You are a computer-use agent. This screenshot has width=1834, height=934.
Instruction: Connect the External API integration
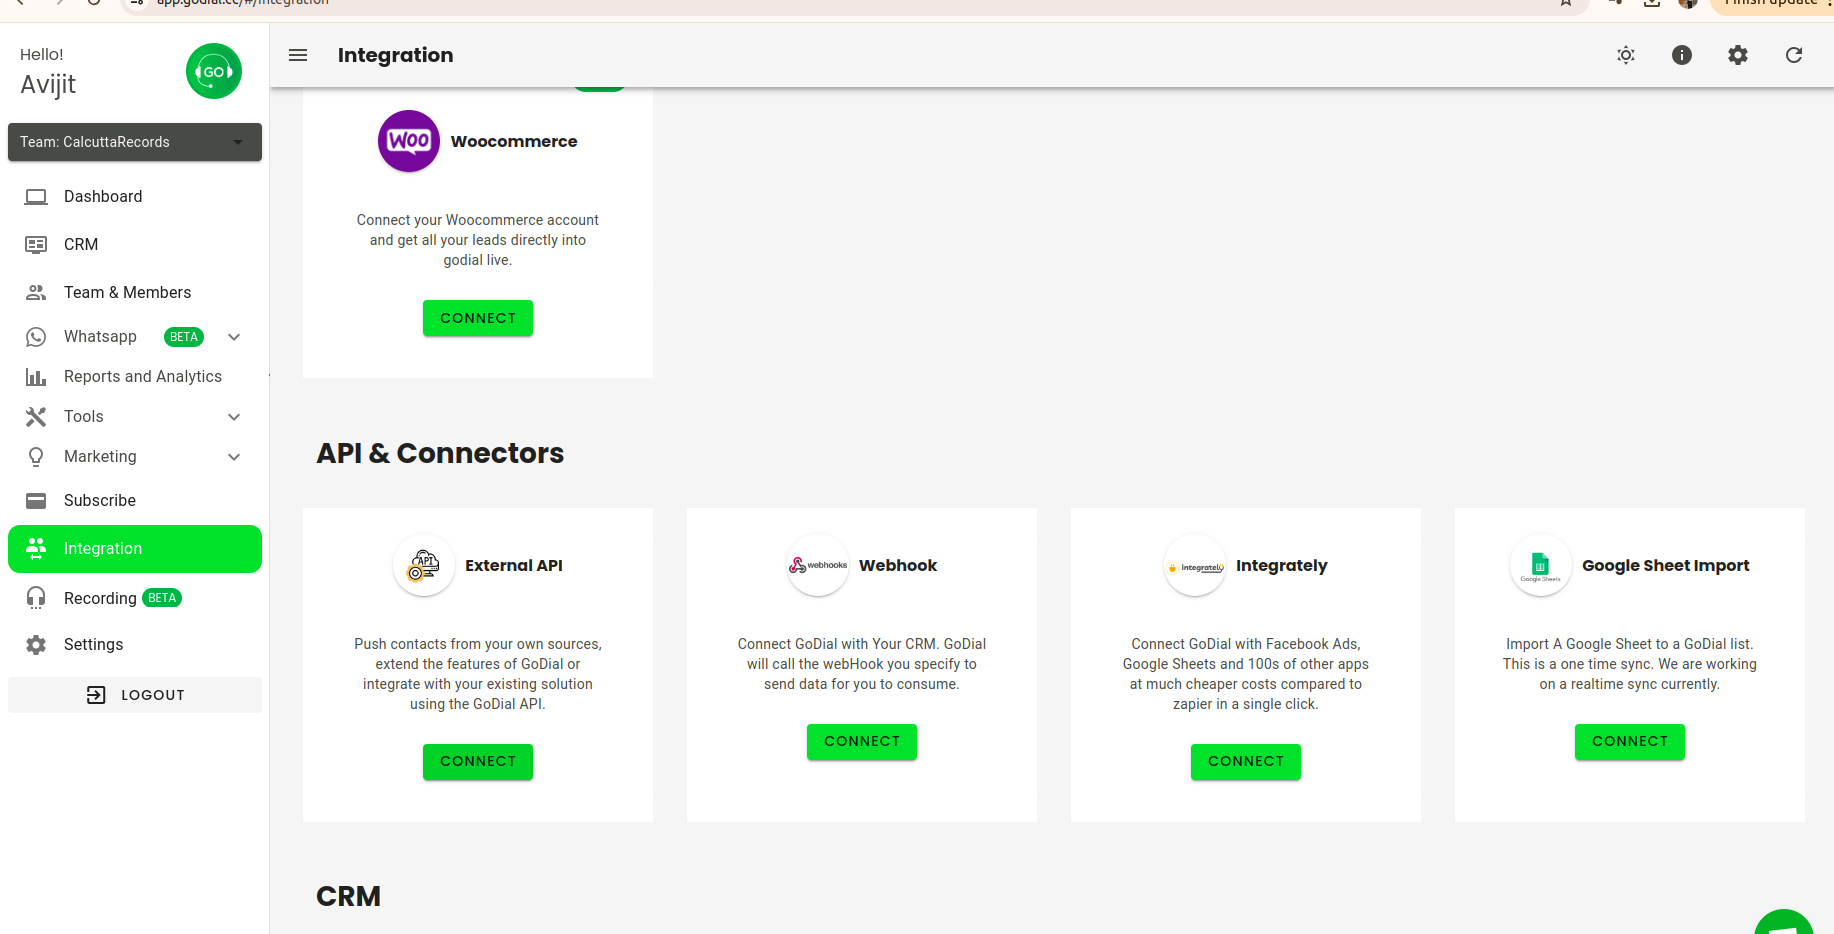tap(478, 762)
